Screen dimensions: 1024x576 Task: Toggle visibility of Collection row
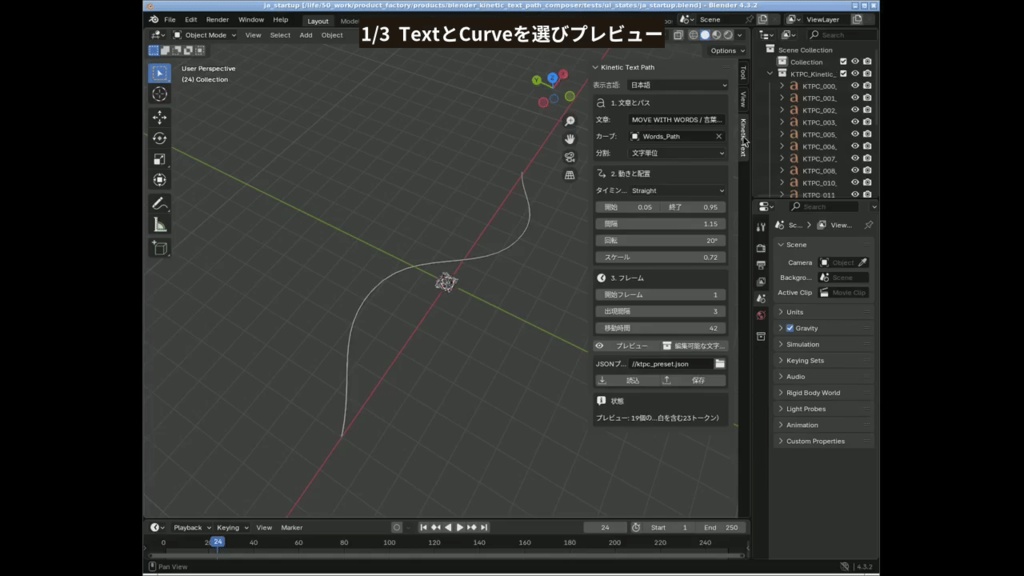click(855, 61)
